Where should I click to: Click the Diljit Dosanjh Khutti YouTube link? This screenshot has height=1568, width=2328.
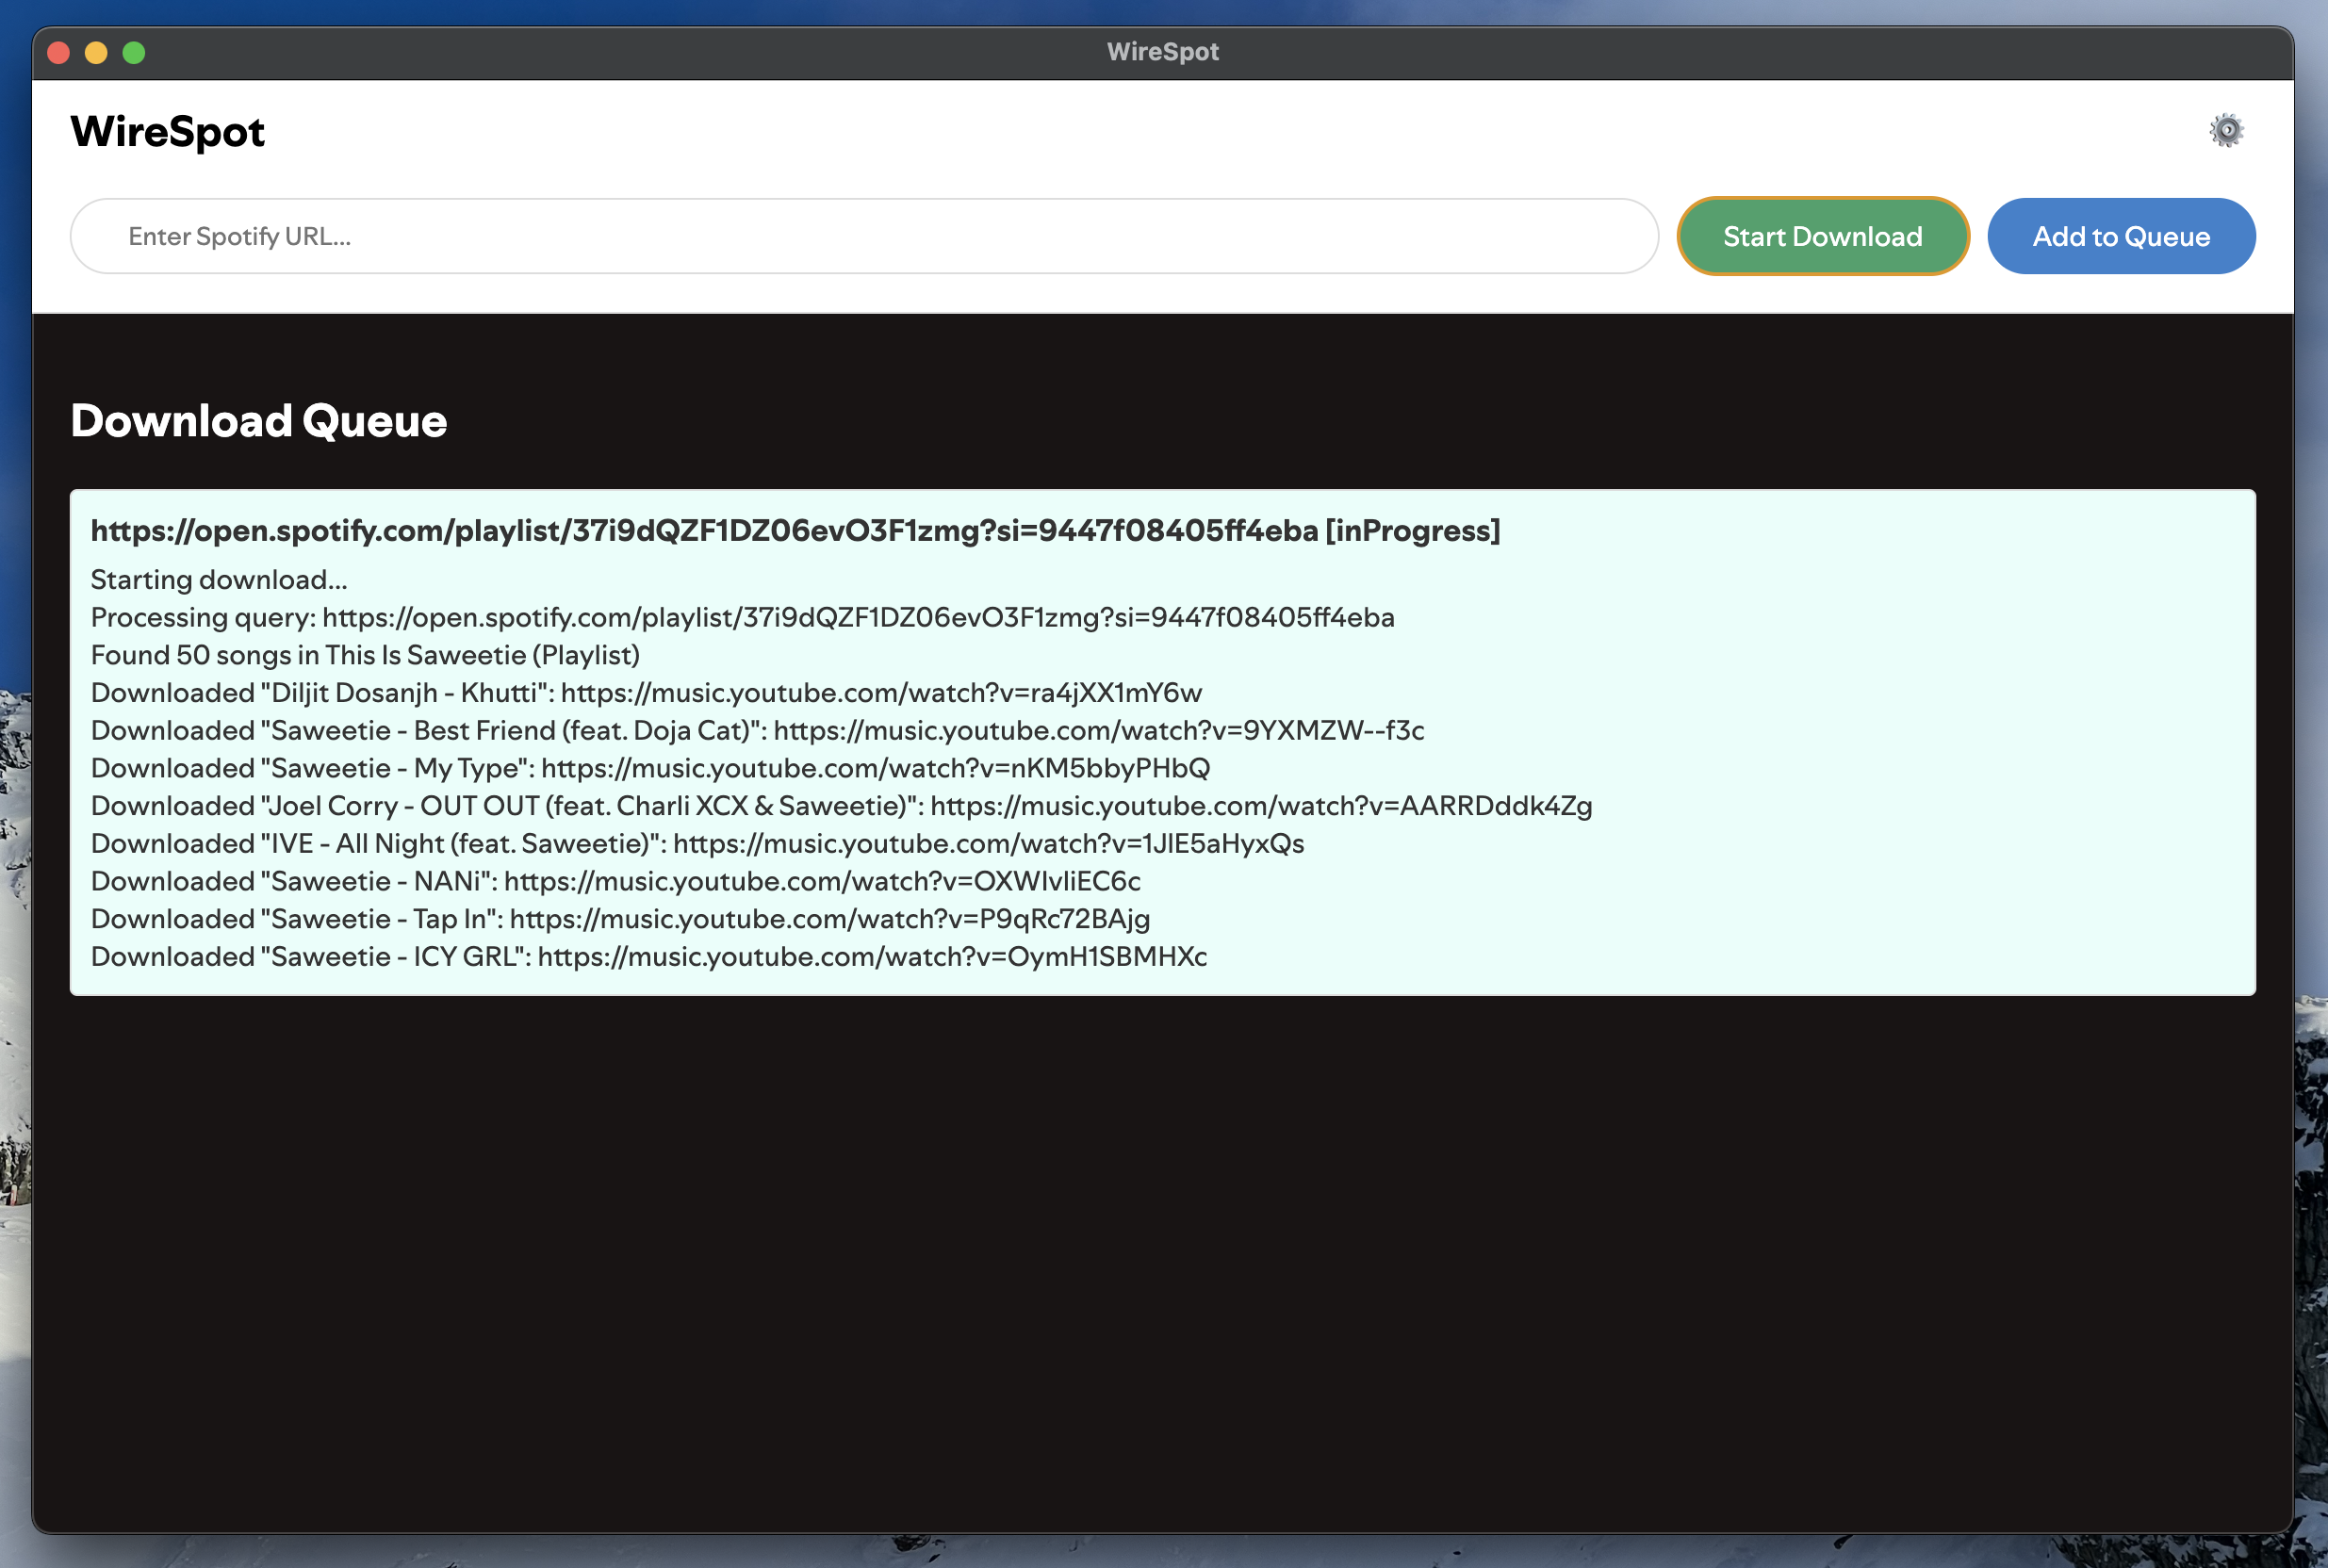(880, 693)
